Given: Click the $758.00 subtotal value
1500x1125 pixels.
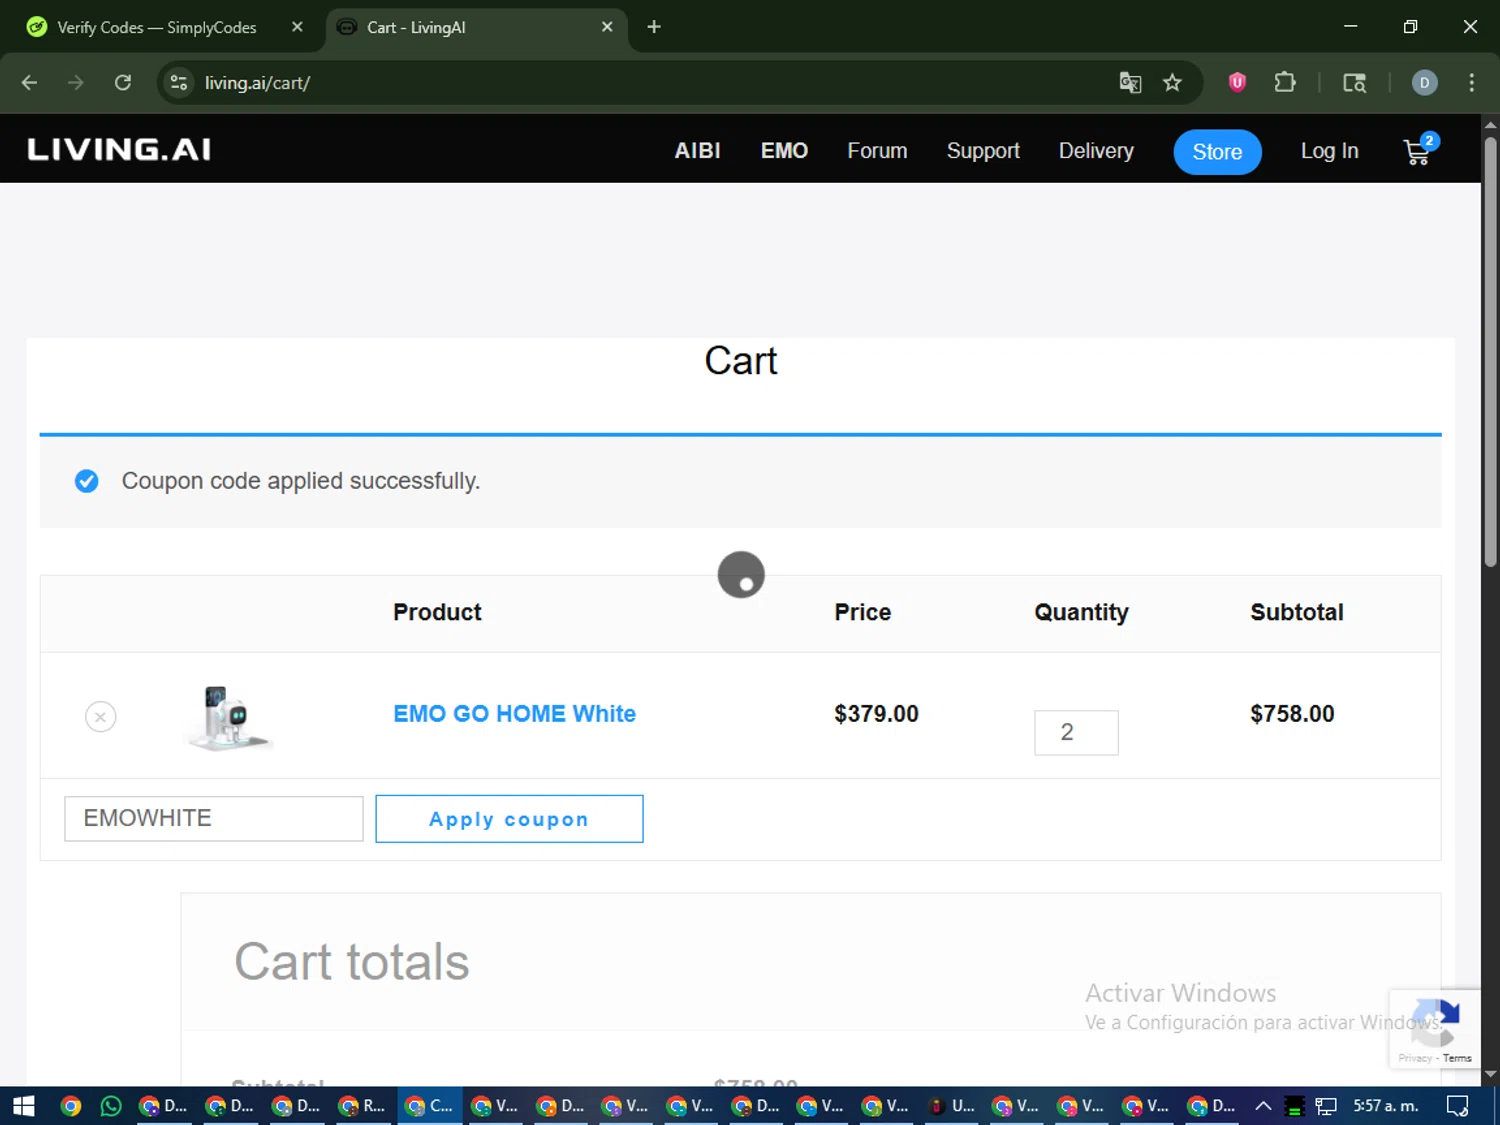Looking at the screenshot, I should [x=1292, y=714].
